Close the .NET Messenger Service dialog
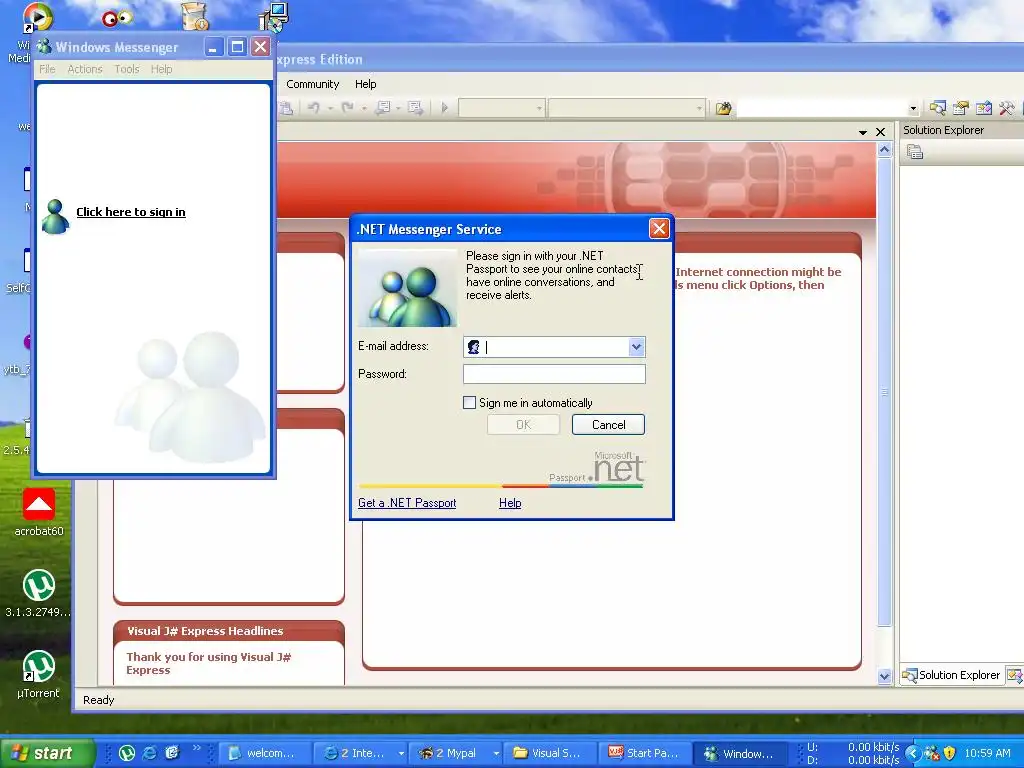This screenshot has height=768, width=1024. pos(659,229)
